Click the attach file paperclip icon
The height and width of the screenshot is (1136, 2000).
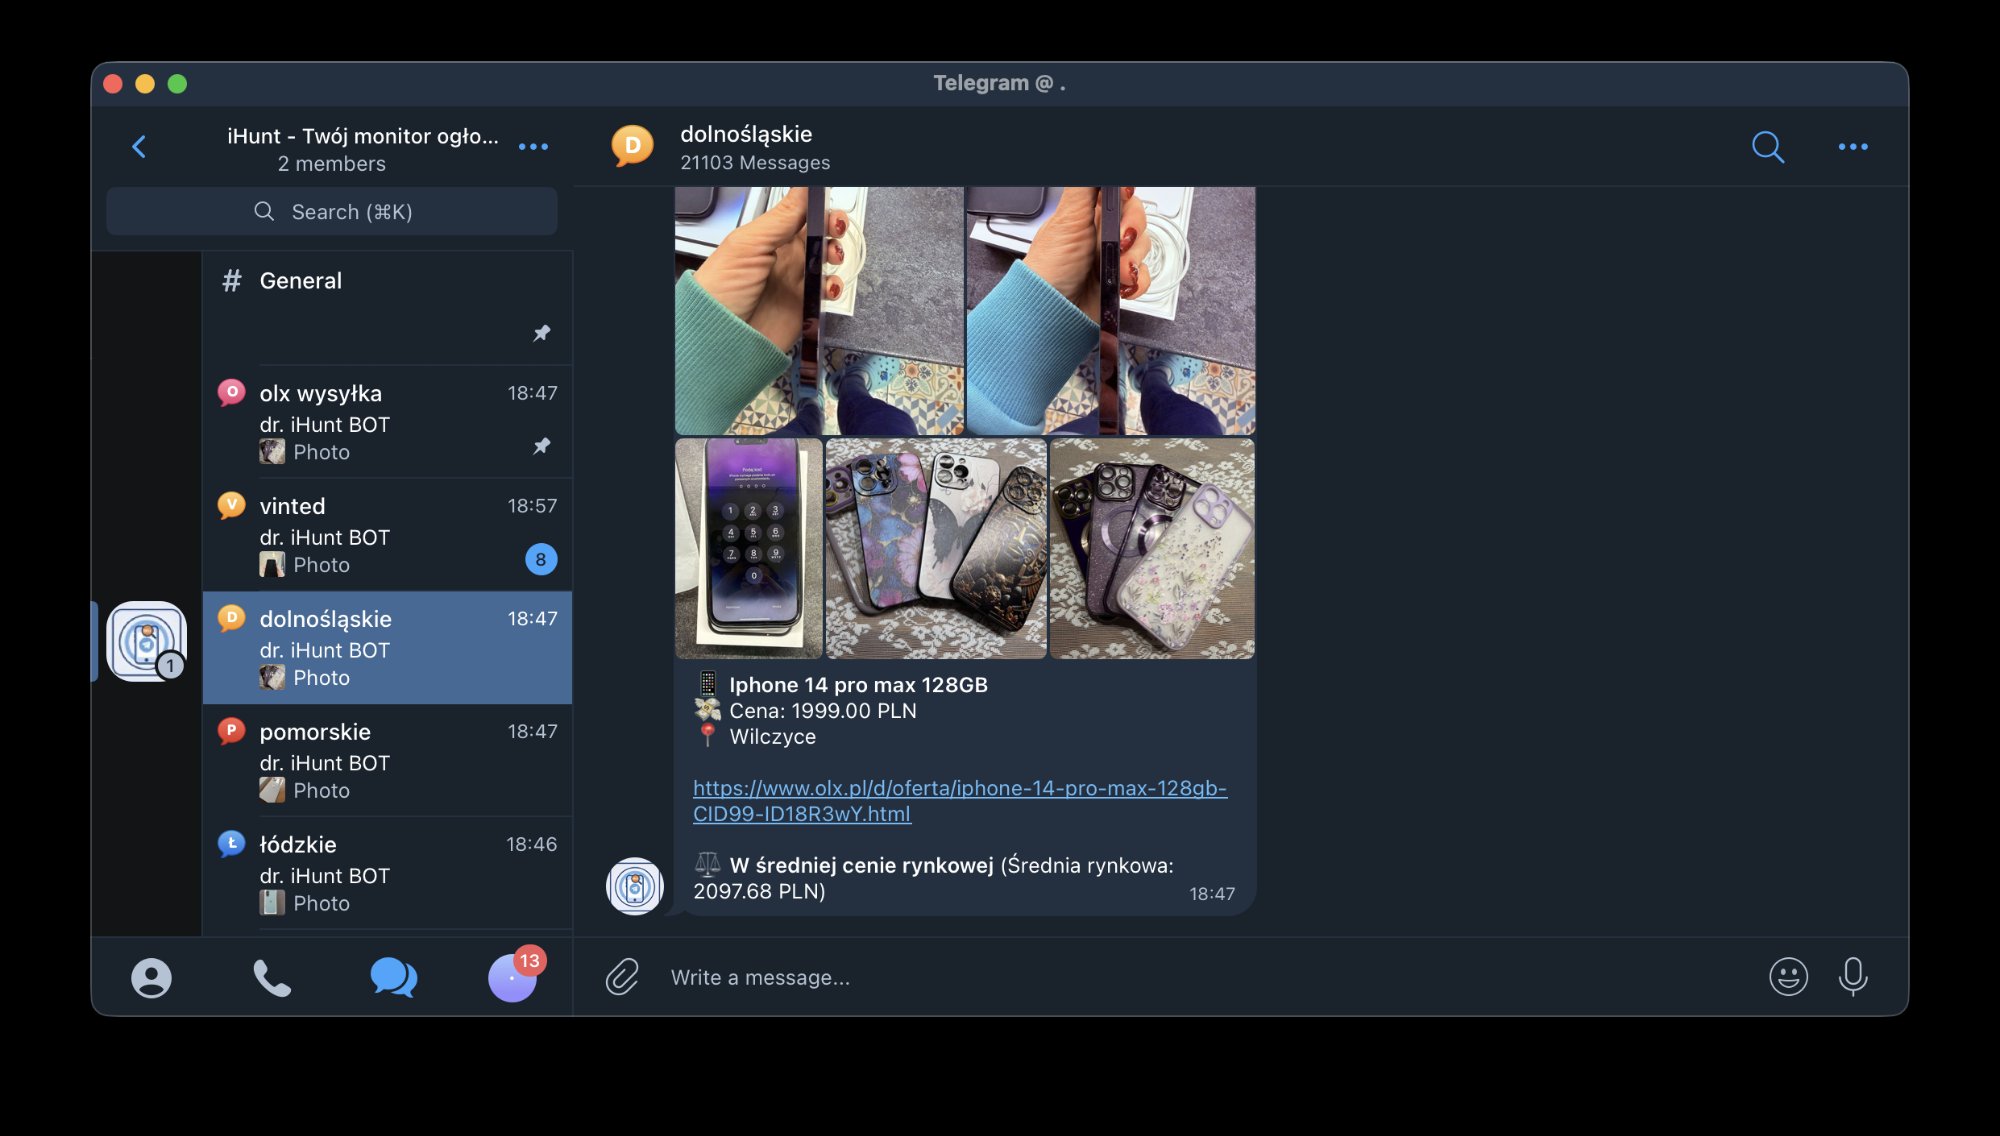622,977
